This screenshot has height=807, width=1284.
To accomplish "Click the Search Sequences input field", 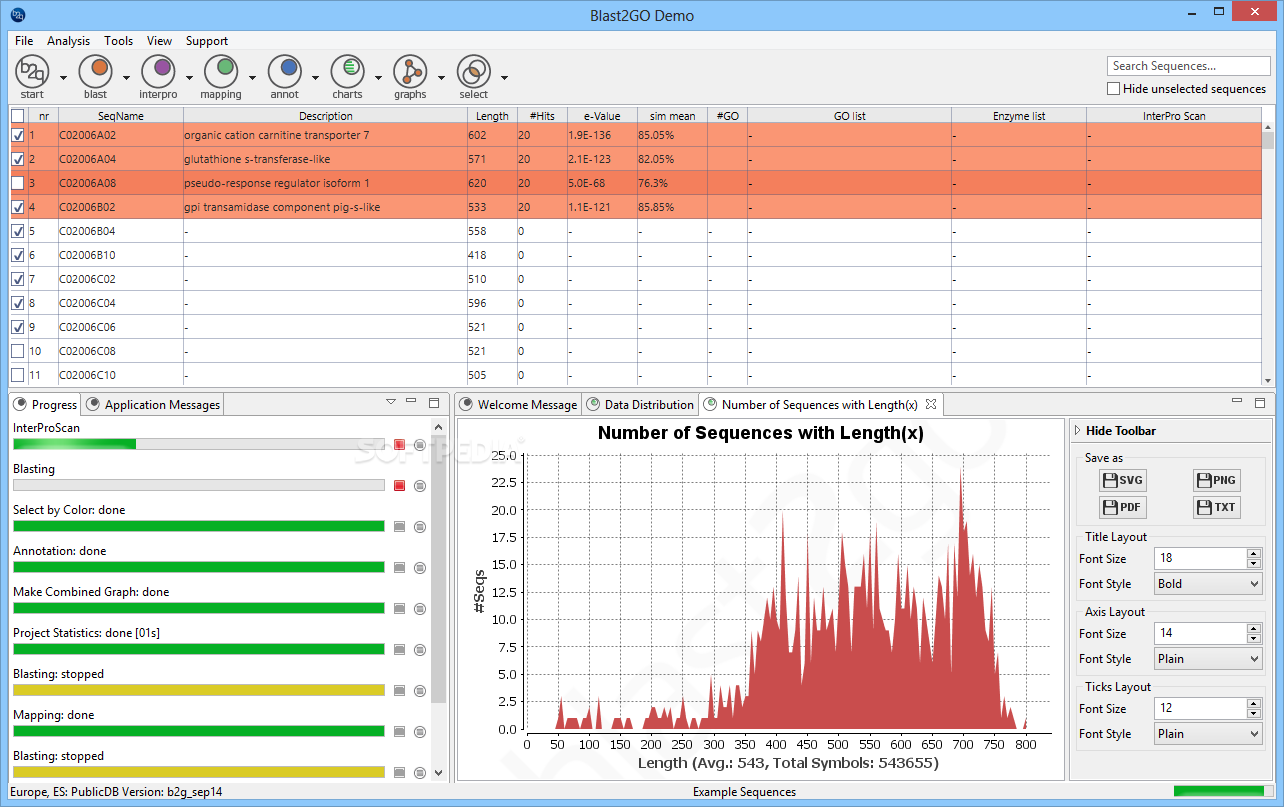I will pyautogui.click(x=1189, y=66).
